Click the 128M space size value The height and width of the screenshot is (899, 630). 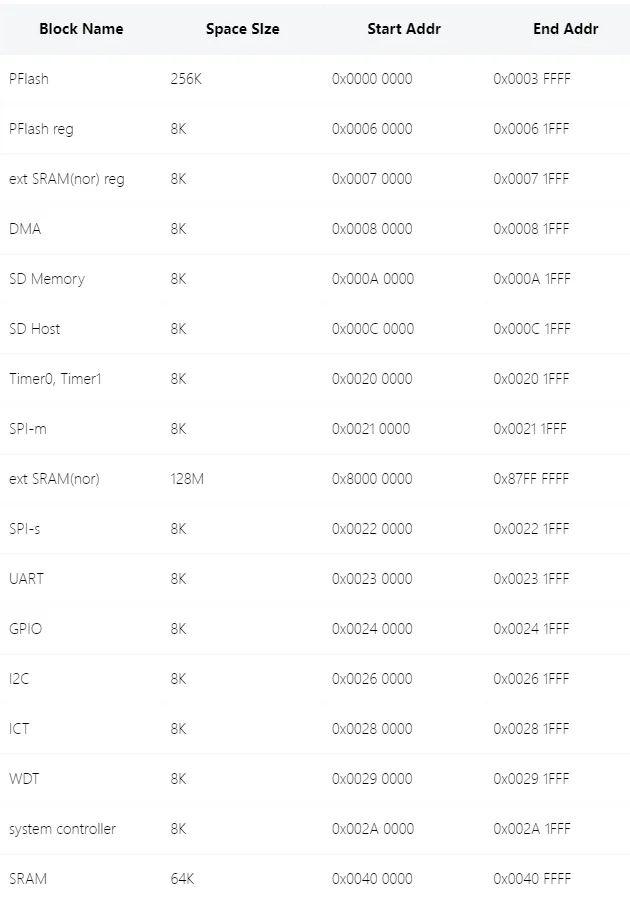187,479
